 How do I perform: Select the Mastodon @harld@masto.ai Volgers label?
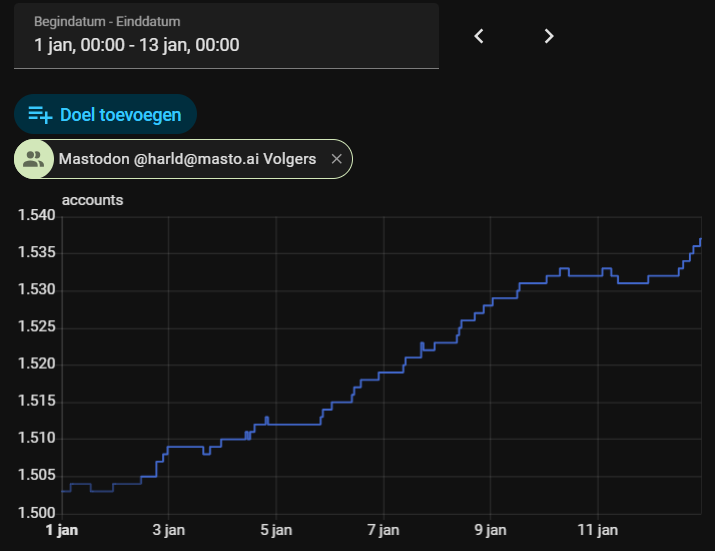coord(187,159)
